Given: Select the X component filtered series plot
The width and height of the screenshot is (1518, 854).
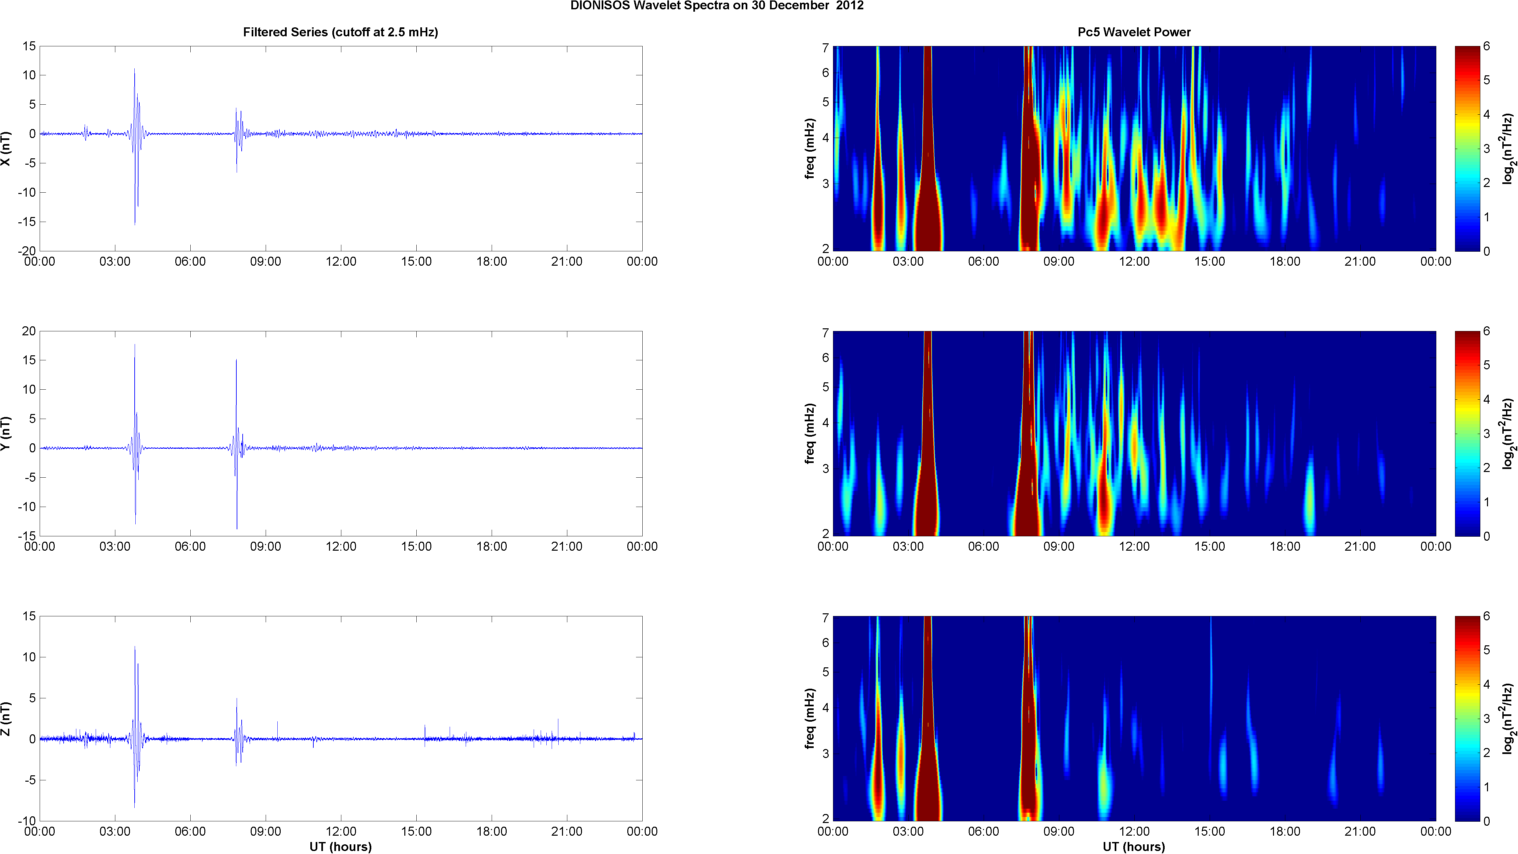Looking at the screenshot, I should point(340,148).
